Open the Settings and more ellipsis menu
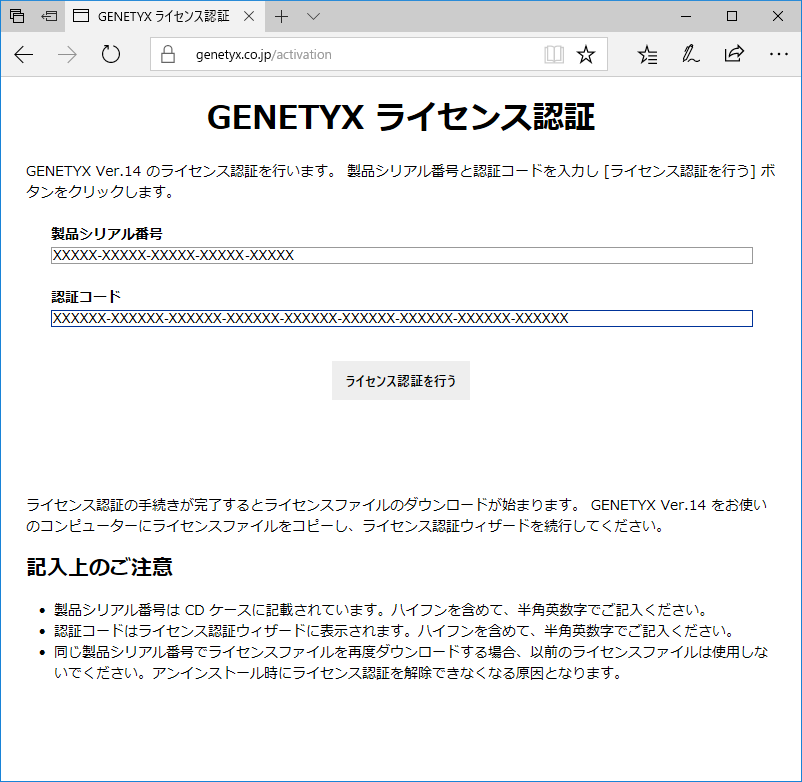The image size is (802, 782). (x=778, y=54)
